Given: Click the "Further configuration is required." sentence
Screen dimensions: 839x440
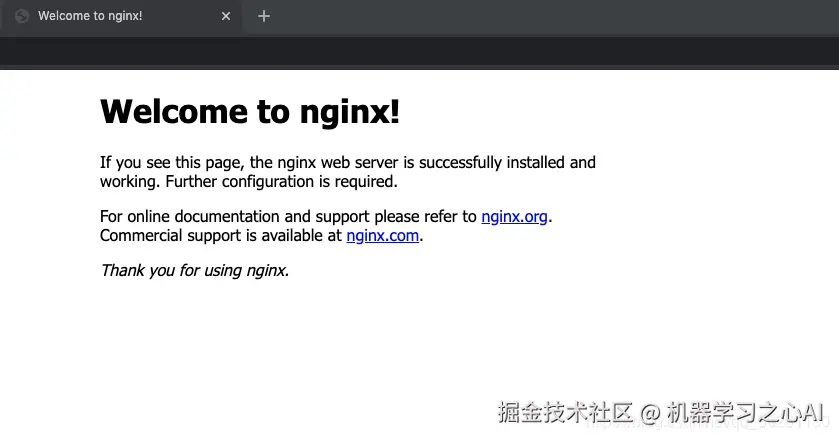Looking at the screenshot, I should click(x=281, y=182).
